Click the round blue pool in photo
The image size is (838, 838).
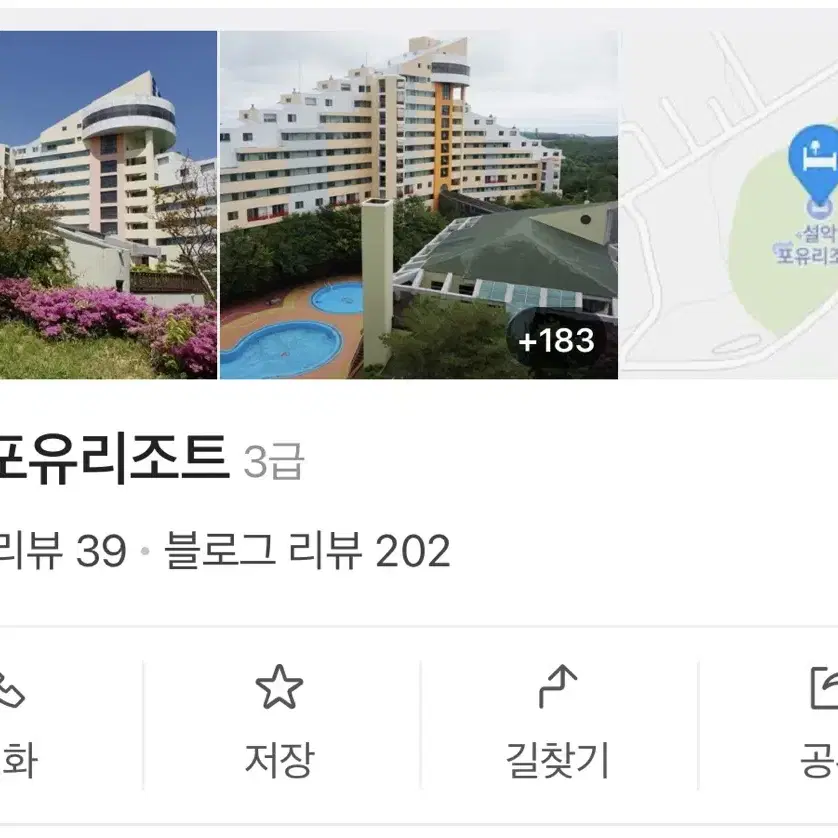[x=337, y=297]
